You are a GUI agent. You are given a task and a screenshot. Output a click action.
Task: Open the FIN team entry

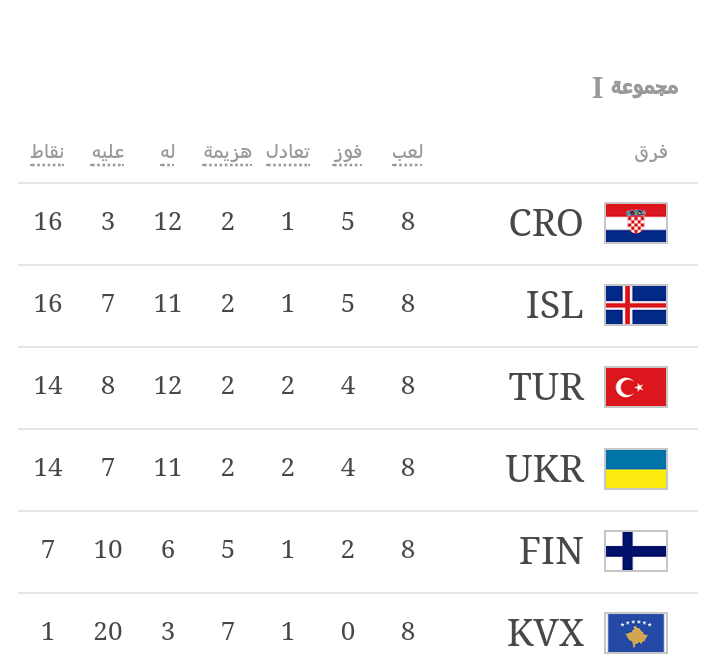click(x=551, y=551)
